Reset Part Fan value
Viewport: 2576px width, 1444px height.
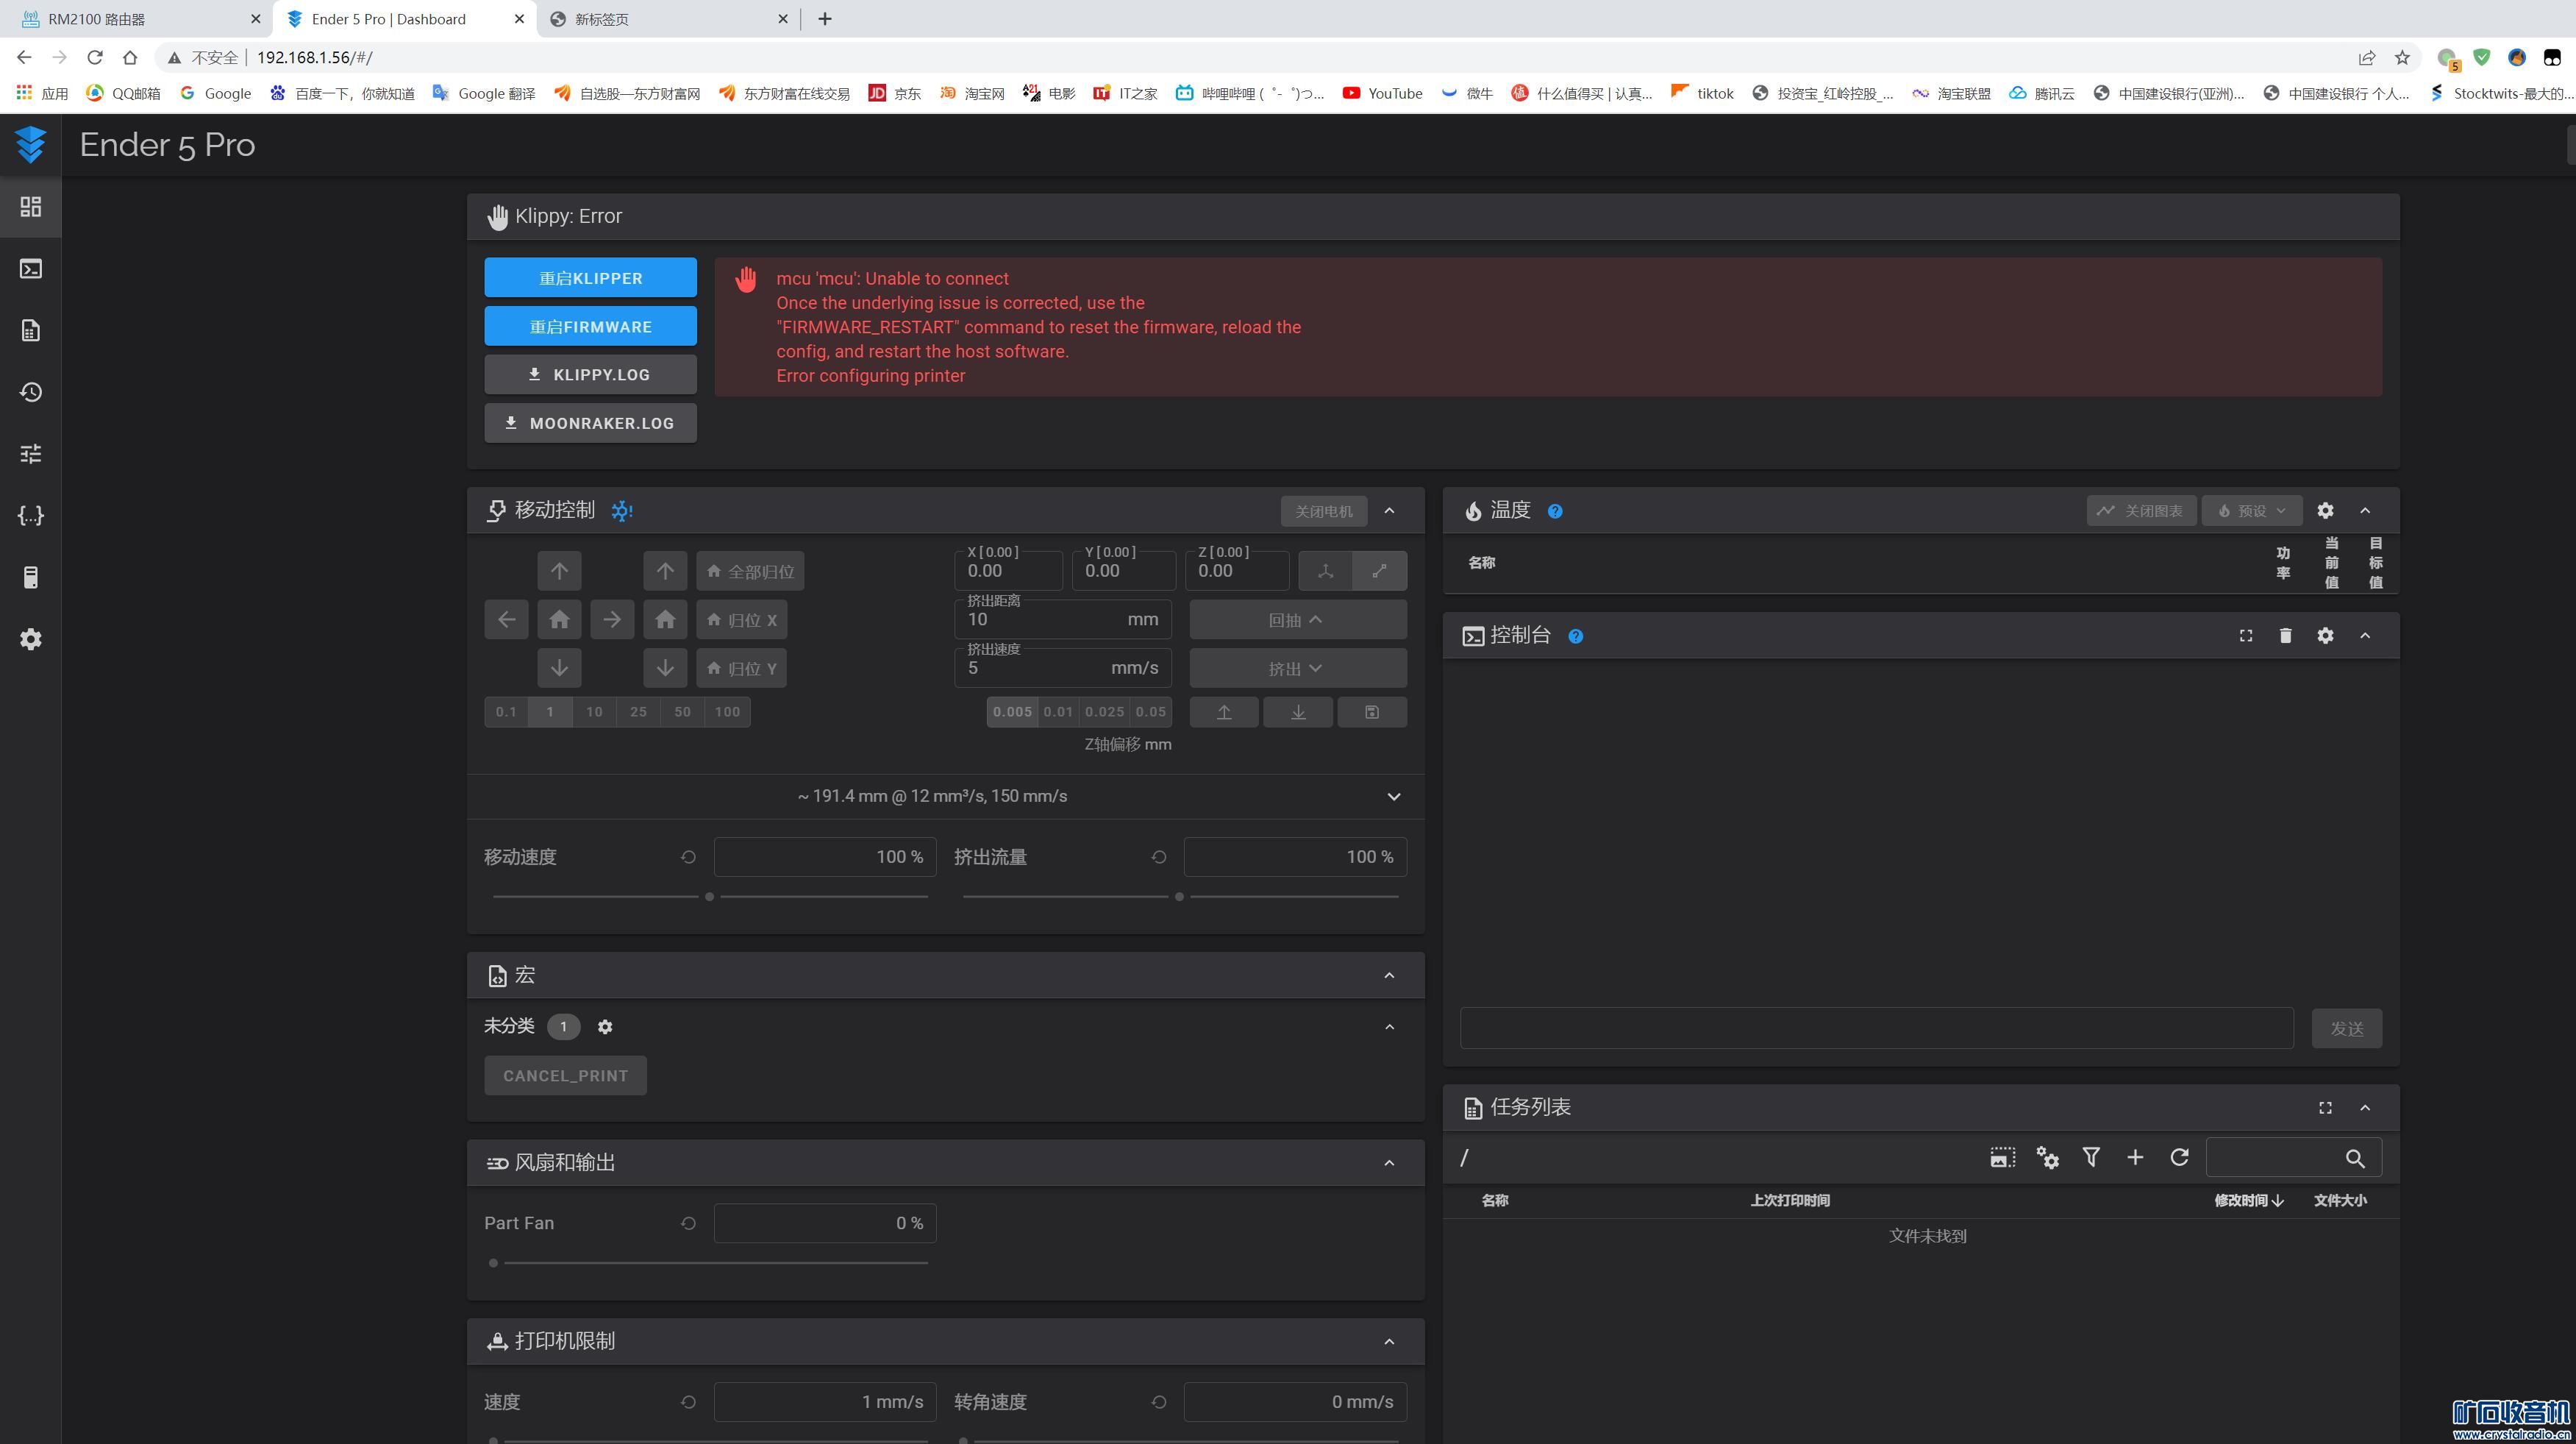pyautogui.click(x=688, y=1223)
